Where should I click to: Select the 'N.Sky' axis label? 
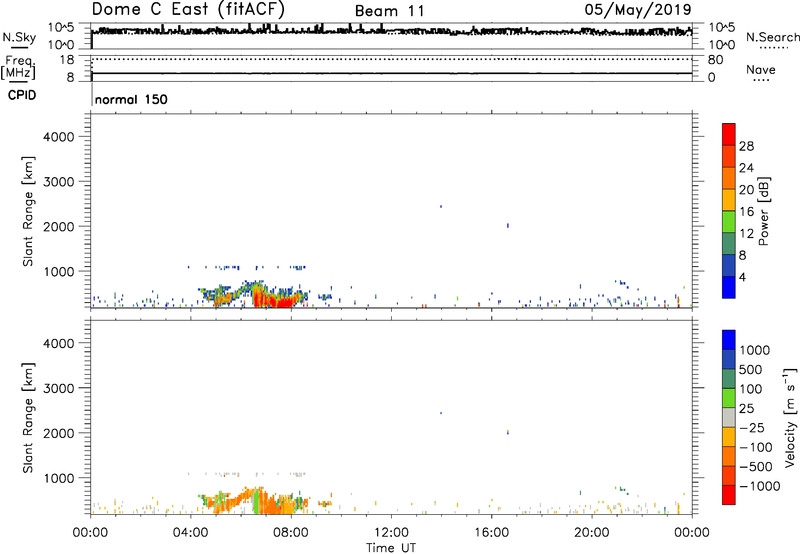[x=19, y=37]
